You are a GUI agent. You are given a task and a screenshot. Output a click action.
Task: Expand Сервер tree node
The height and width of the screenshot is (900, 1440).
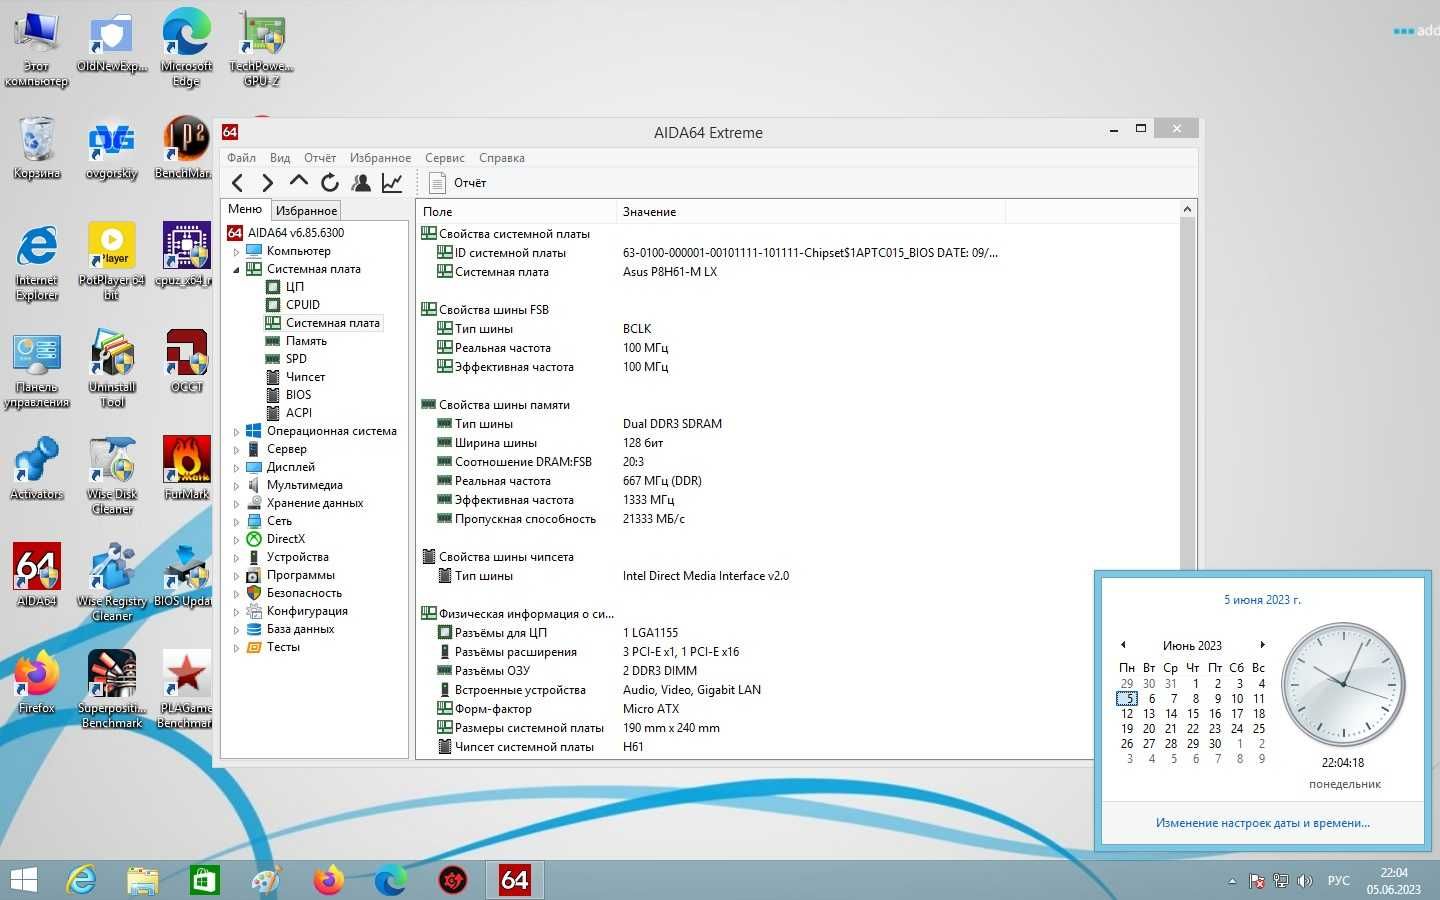click(x=237, y=450)
